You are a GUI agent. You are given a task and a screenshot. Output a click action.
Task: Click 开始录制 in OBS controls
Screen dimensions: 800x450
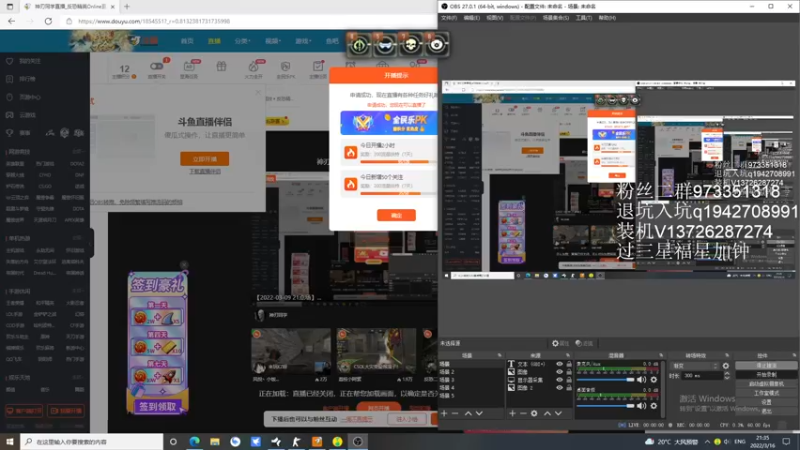pos(766,374)
